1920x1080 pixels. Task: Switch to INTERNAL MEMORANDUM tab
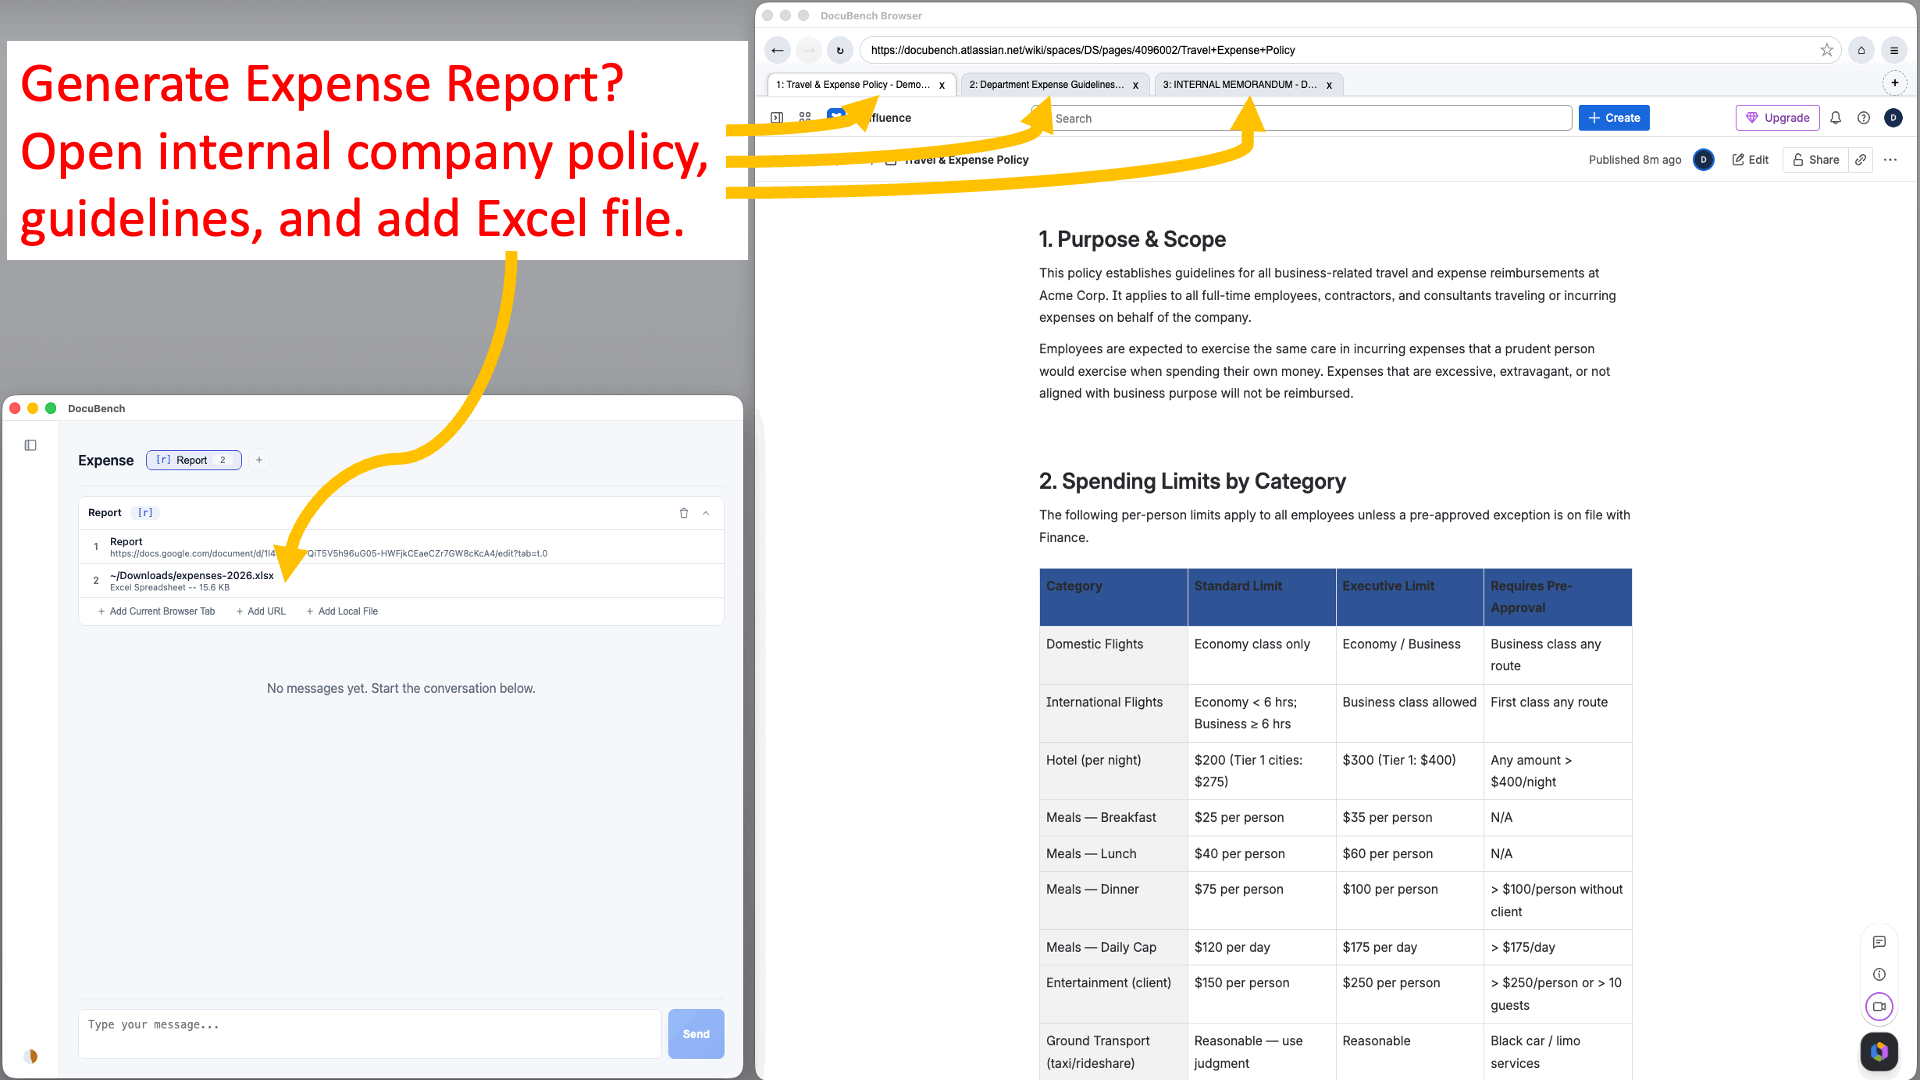point(1238,85)
